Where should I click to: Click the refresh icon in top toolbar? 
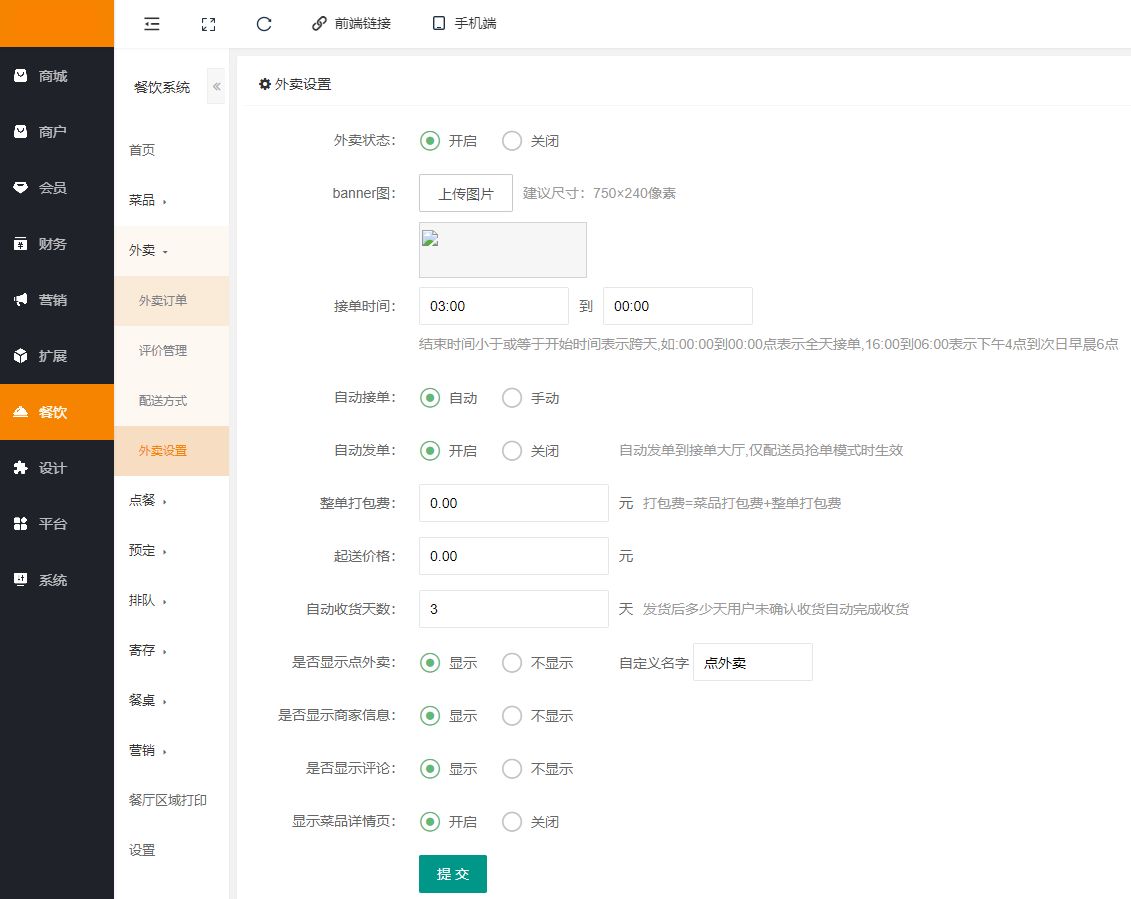click(x=264, y=23)
